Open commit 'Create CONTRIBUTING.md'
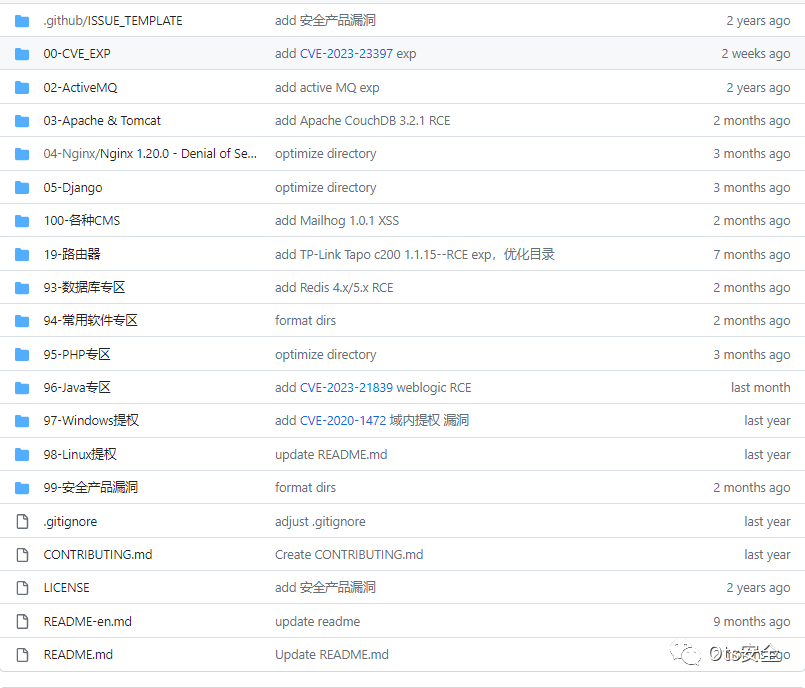805x688 pixels. pyautogui.click(x=349, y=555)
